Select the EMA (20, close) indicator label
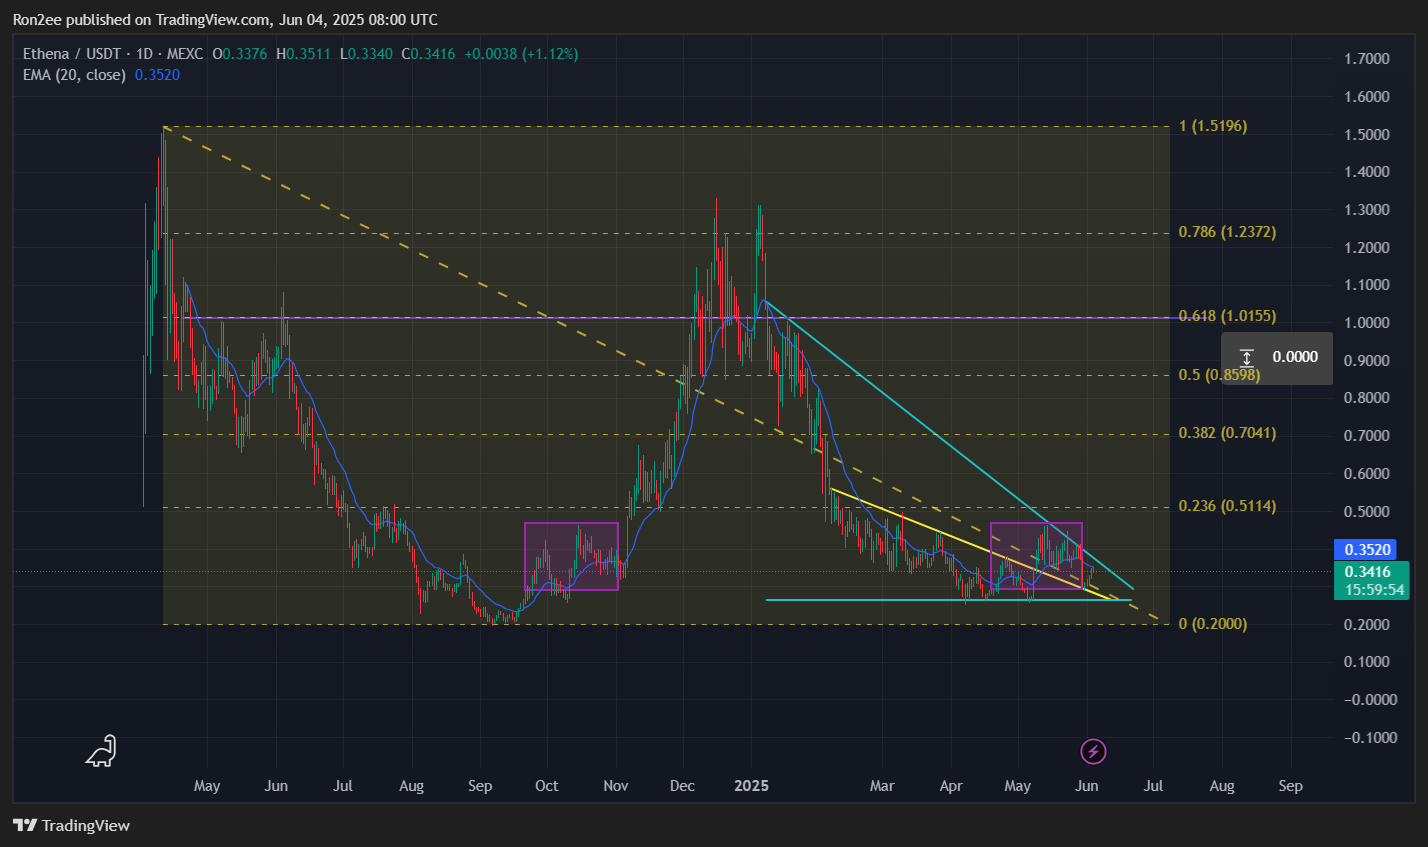This screenshot has width=1428, height=847. click(x=75, y=75)
